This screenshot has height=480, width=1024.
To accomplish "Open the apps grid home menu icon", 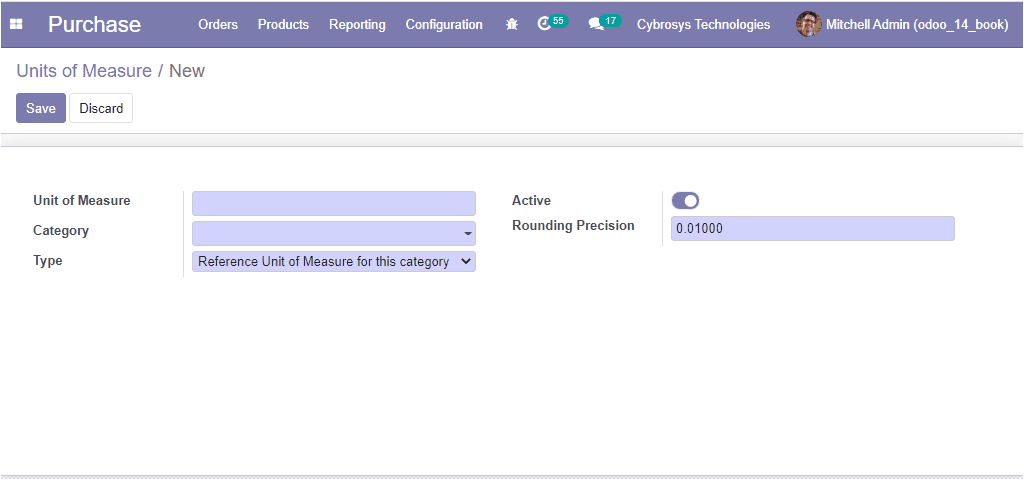I will click(16, 24).
